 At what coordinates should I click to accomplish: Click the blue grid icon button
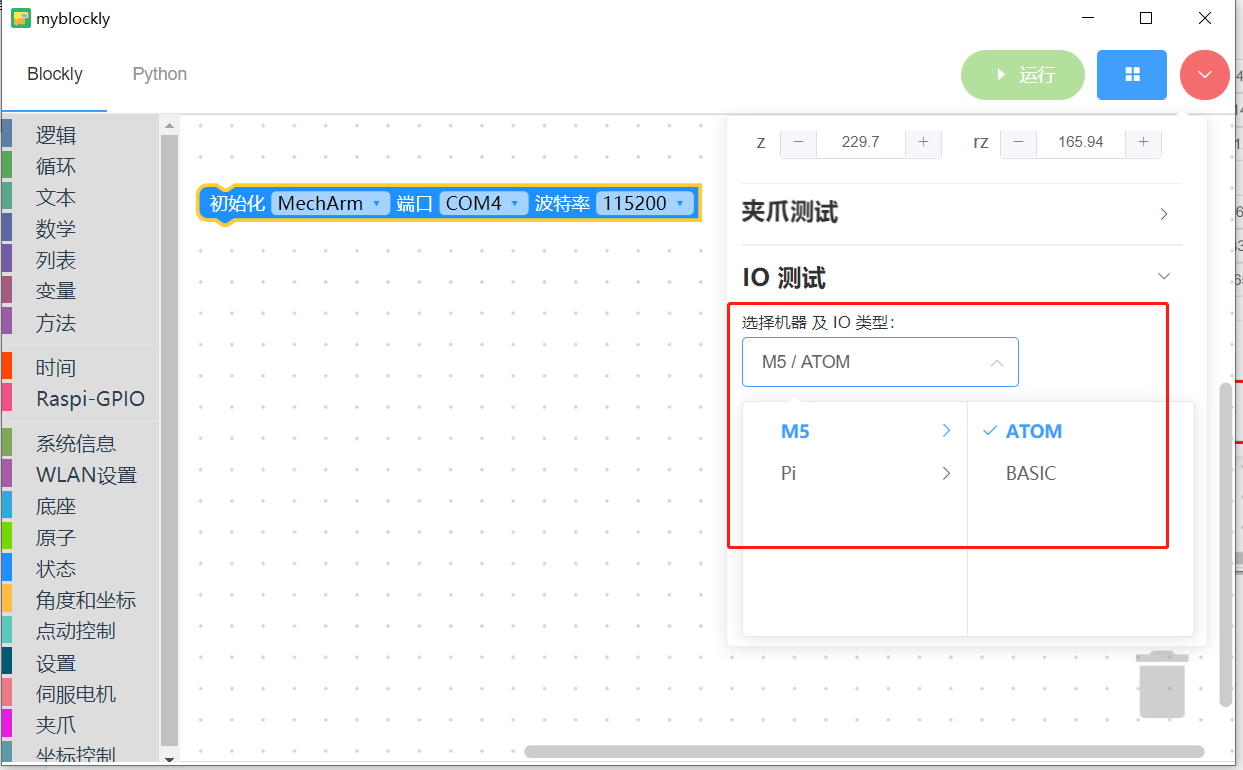click(1132, 75)
